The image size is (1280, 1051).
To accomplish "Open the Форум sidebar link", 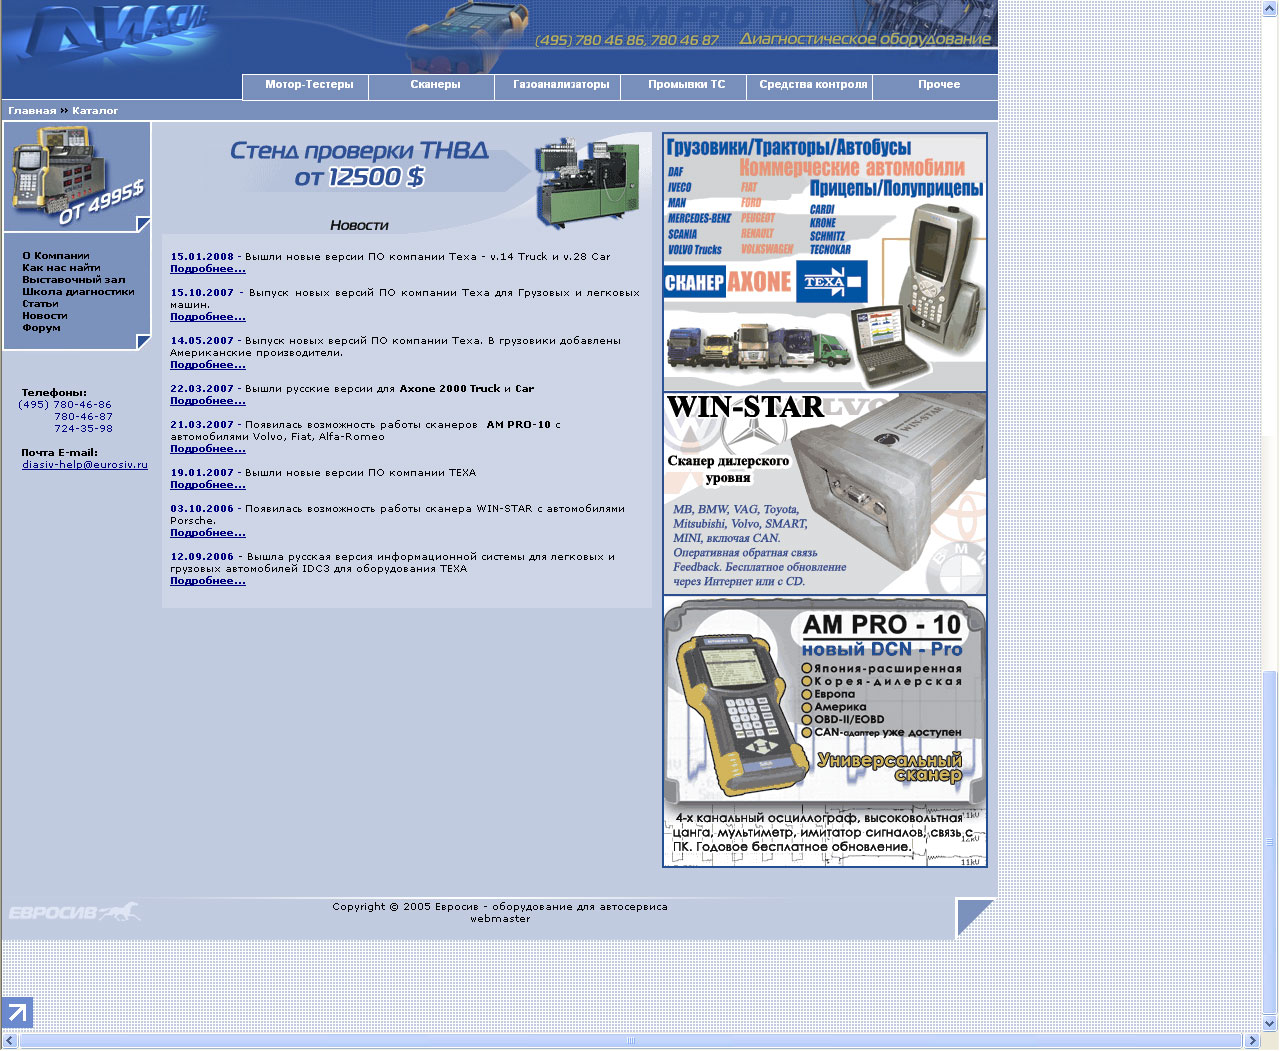I will click(41, 328).
